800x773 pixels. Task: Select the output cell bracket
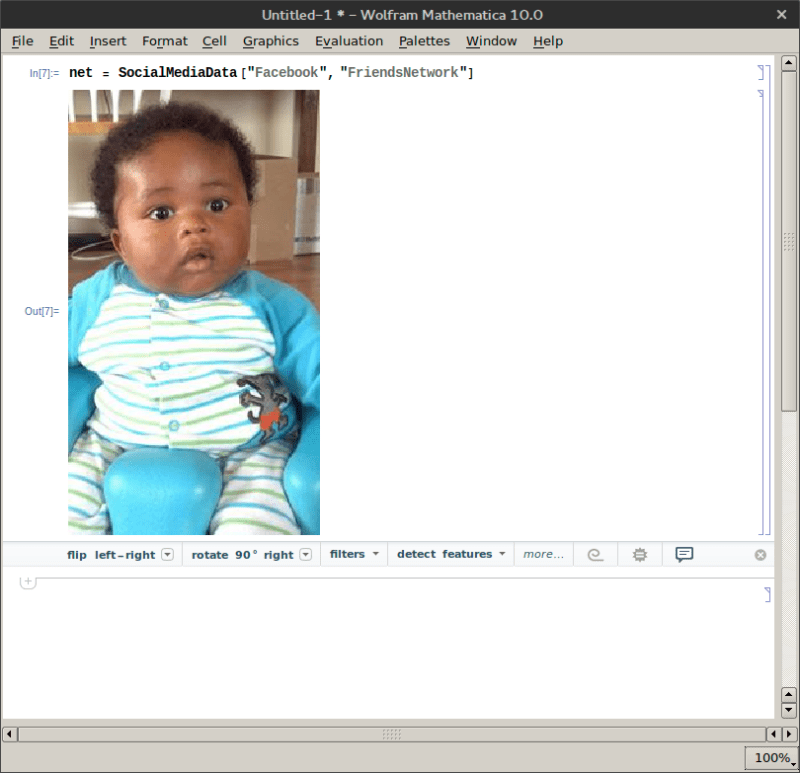click(x=761, y=312)
